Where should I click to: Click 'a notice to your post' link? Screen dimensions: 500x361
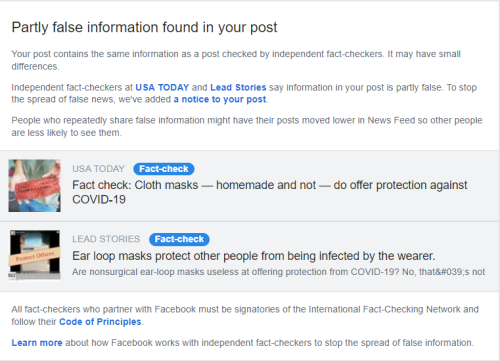pyautogui.click(x=220, y=99)
